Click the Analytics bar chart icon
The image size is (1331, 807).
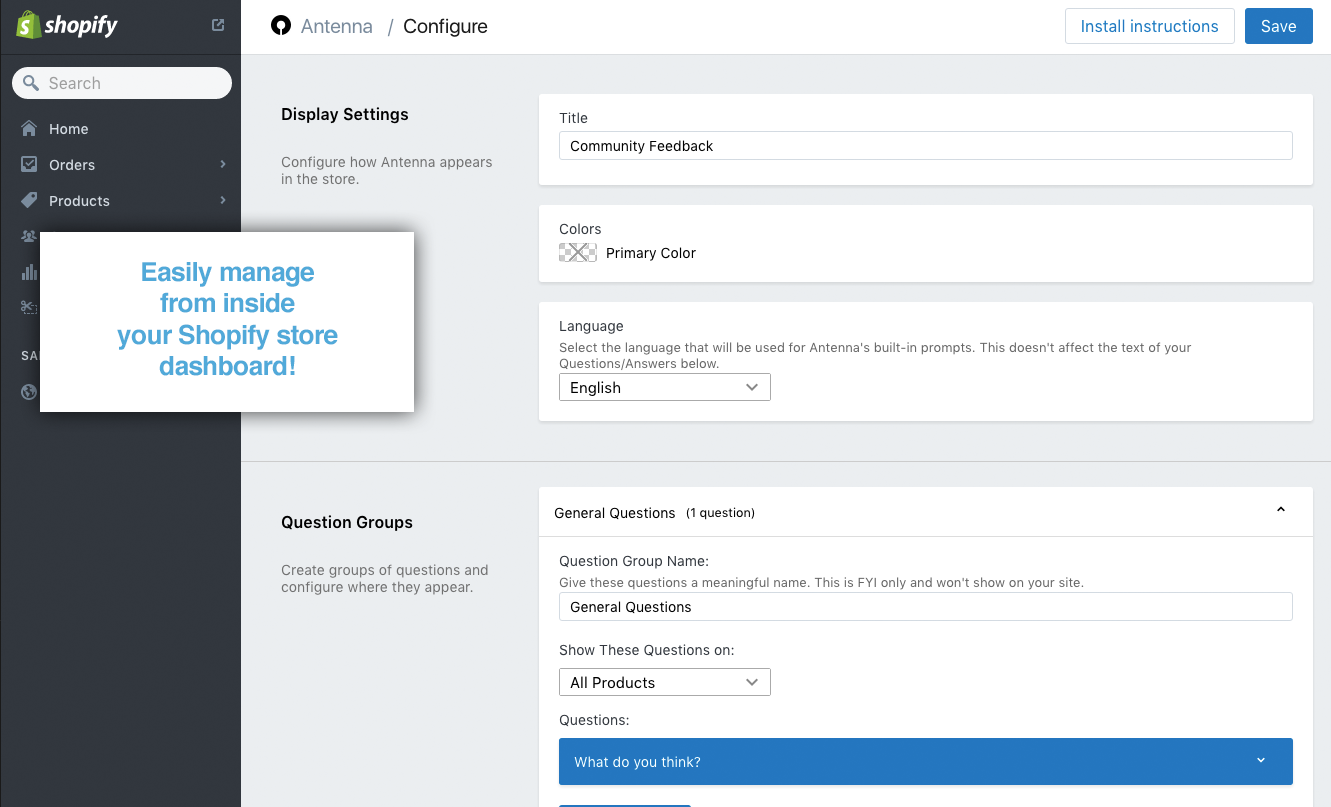coord(29,272)
